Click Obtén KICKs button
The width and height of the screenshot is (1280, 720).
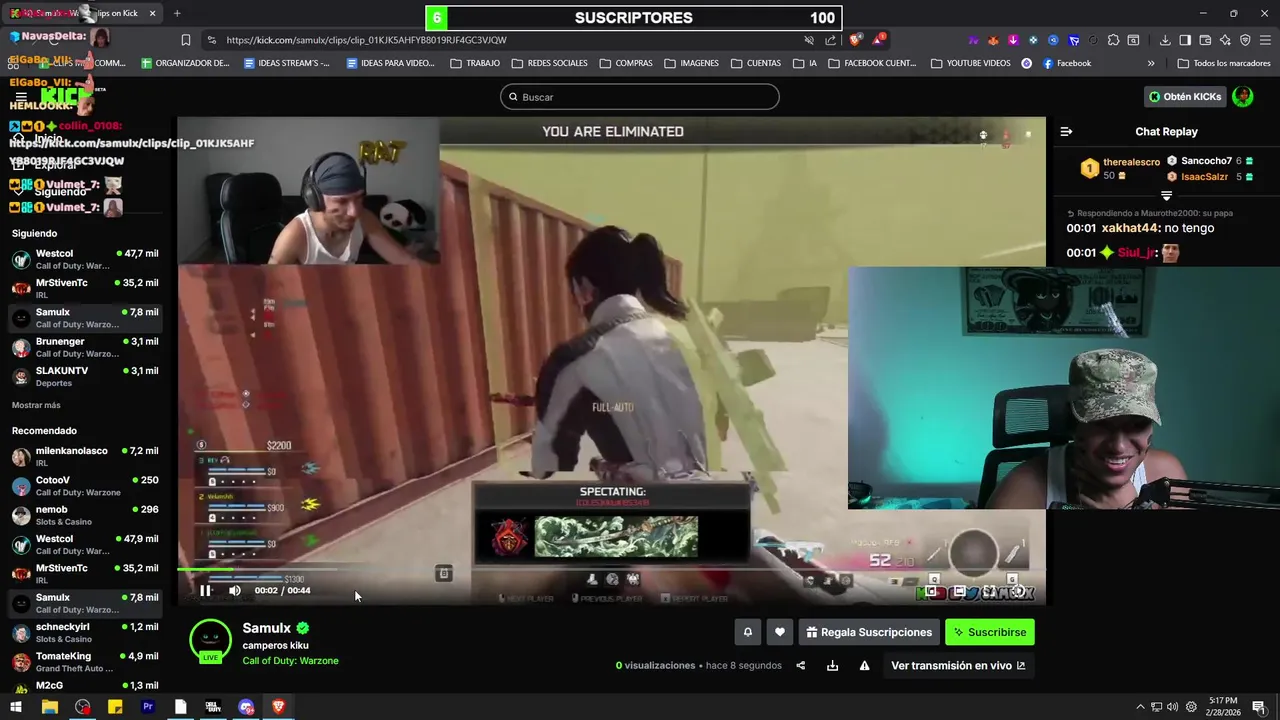coord(1185,97)
